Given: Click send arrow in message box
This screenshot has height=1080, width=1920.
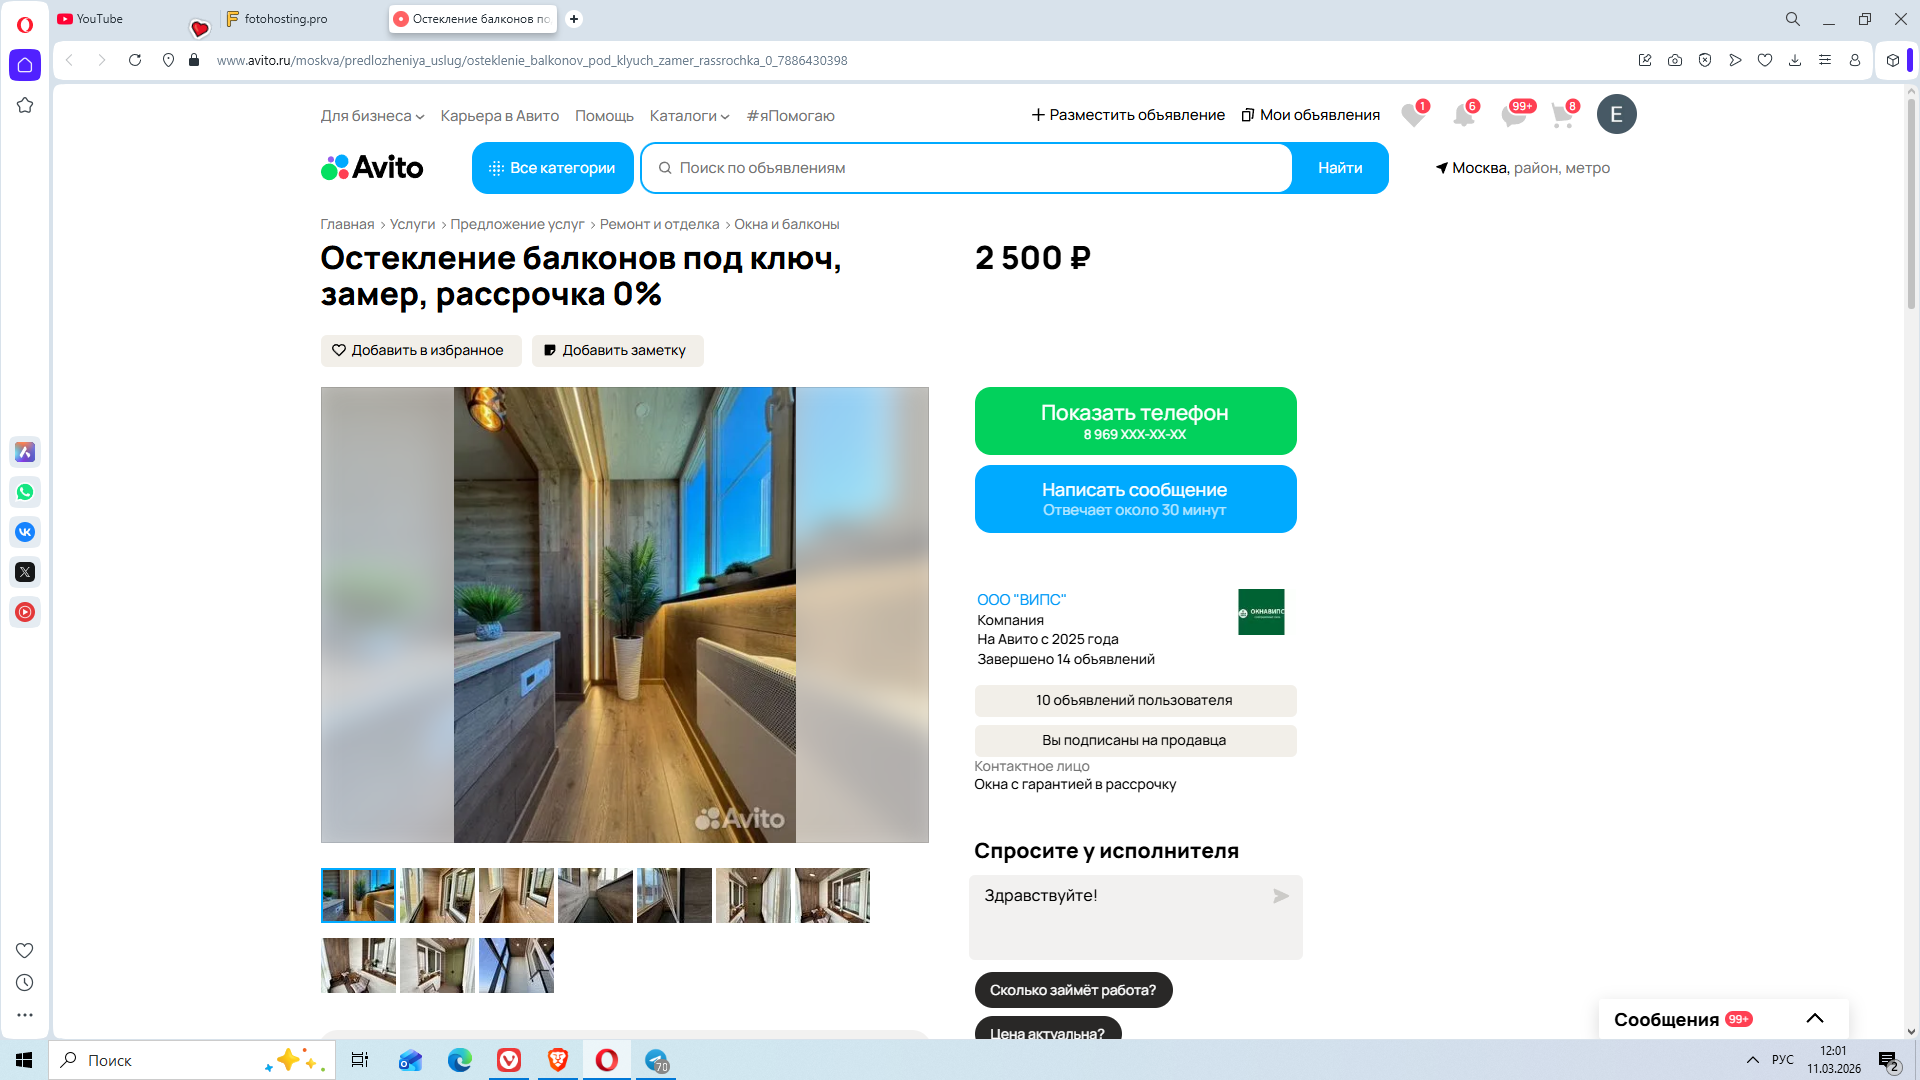Looking at the screenshot, I should (1280, 896).
